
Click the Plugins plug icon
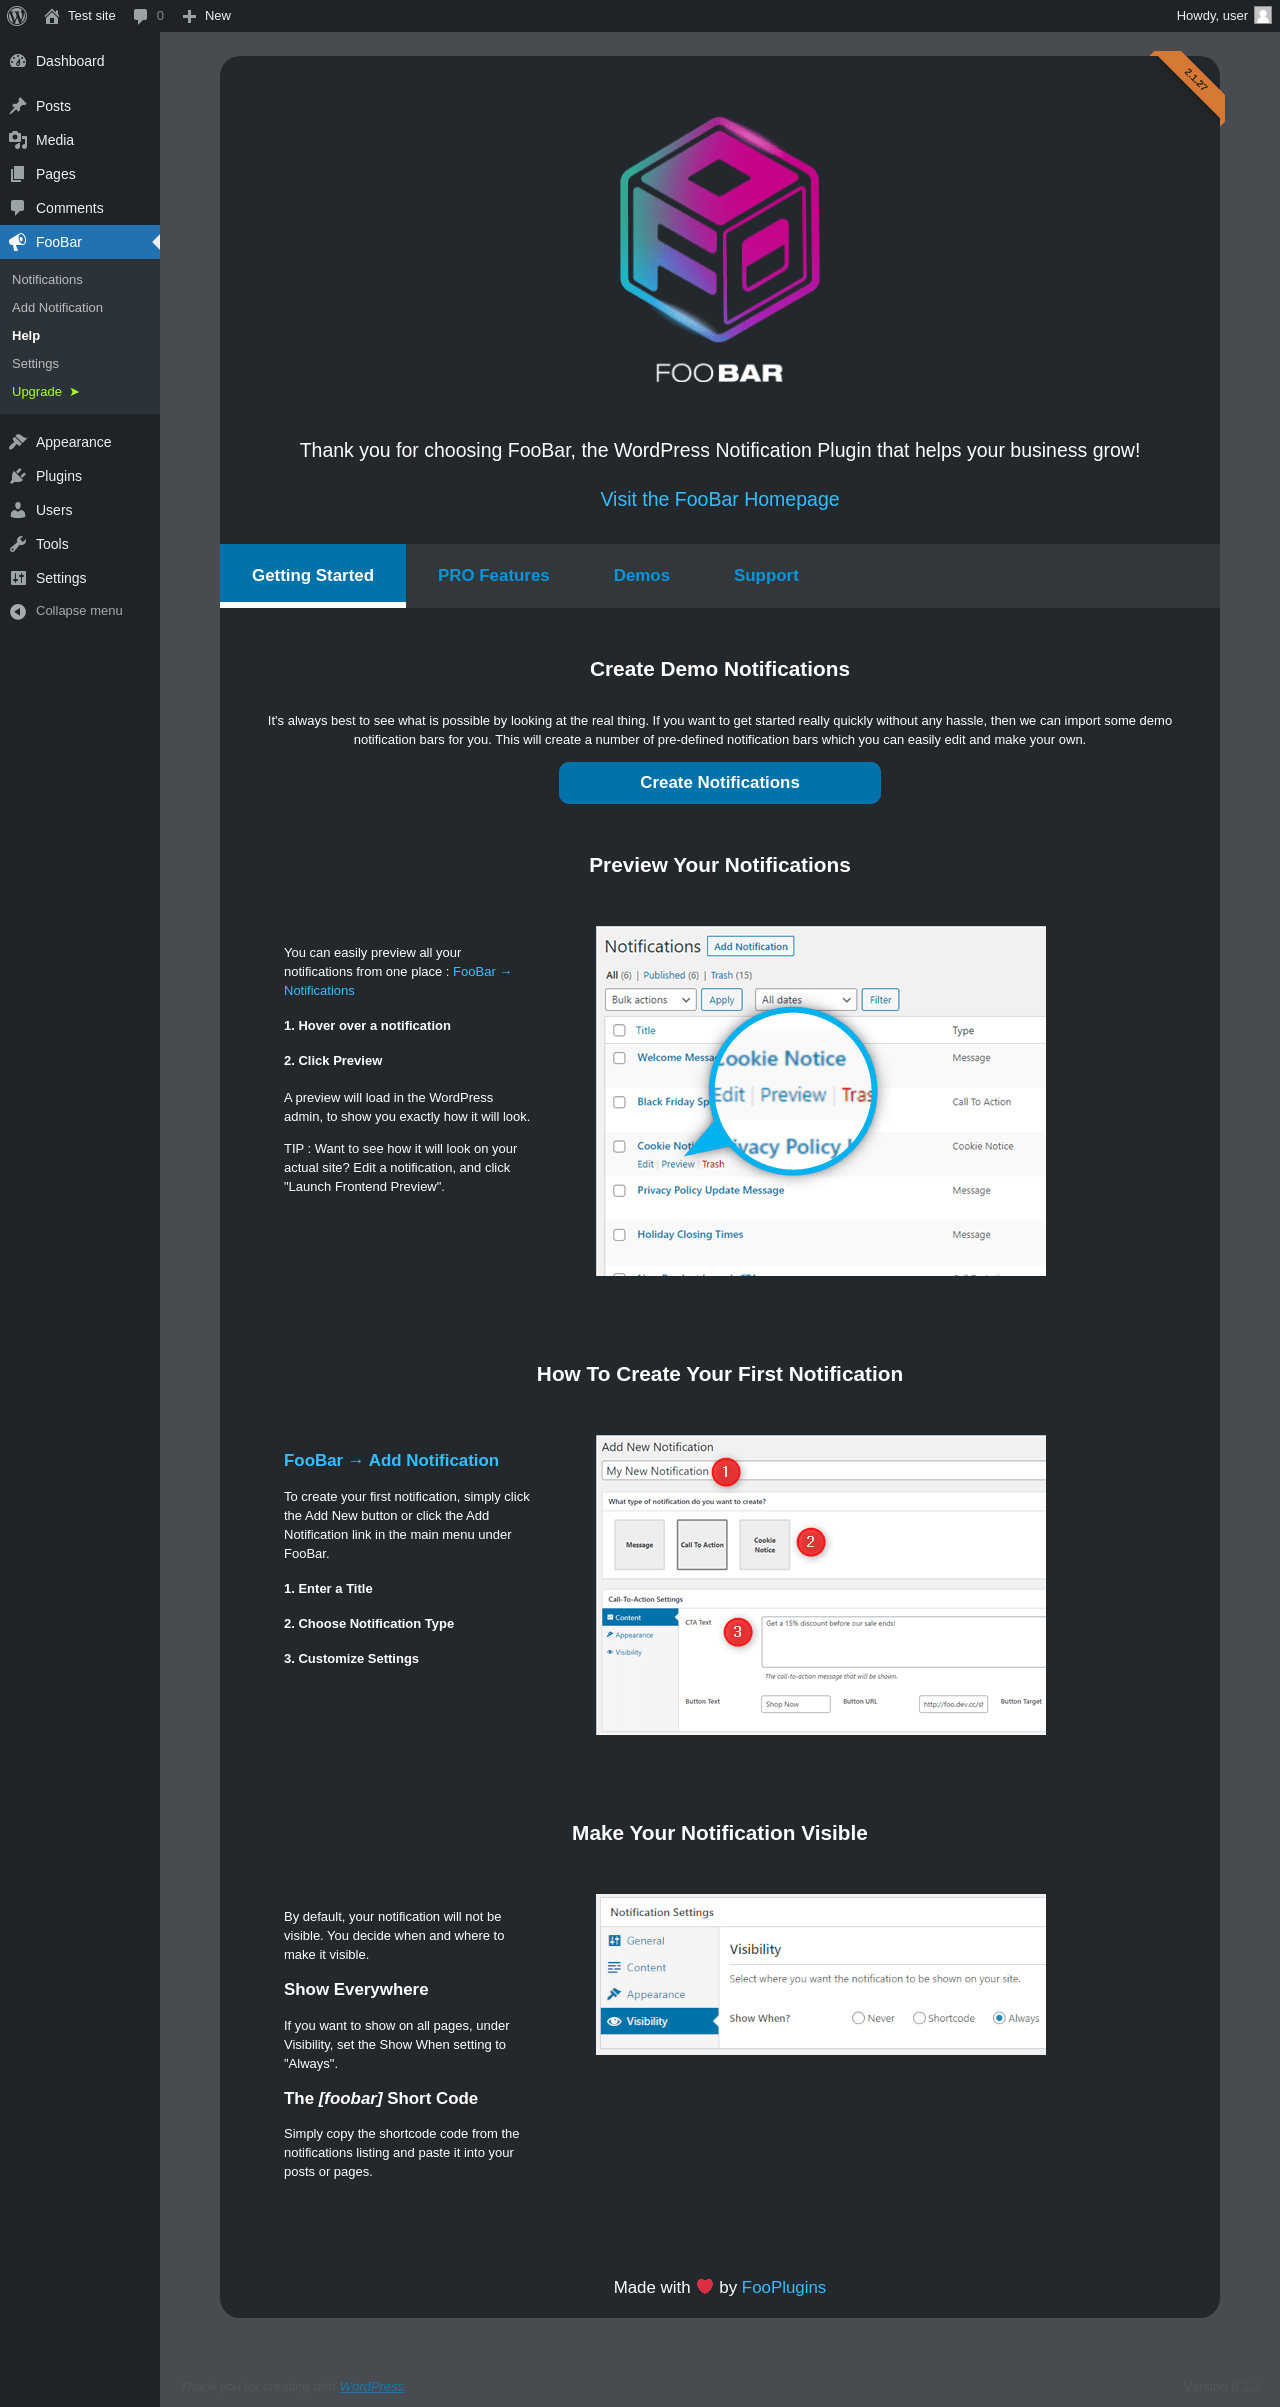pyautogui.click(x=18, y=476)
